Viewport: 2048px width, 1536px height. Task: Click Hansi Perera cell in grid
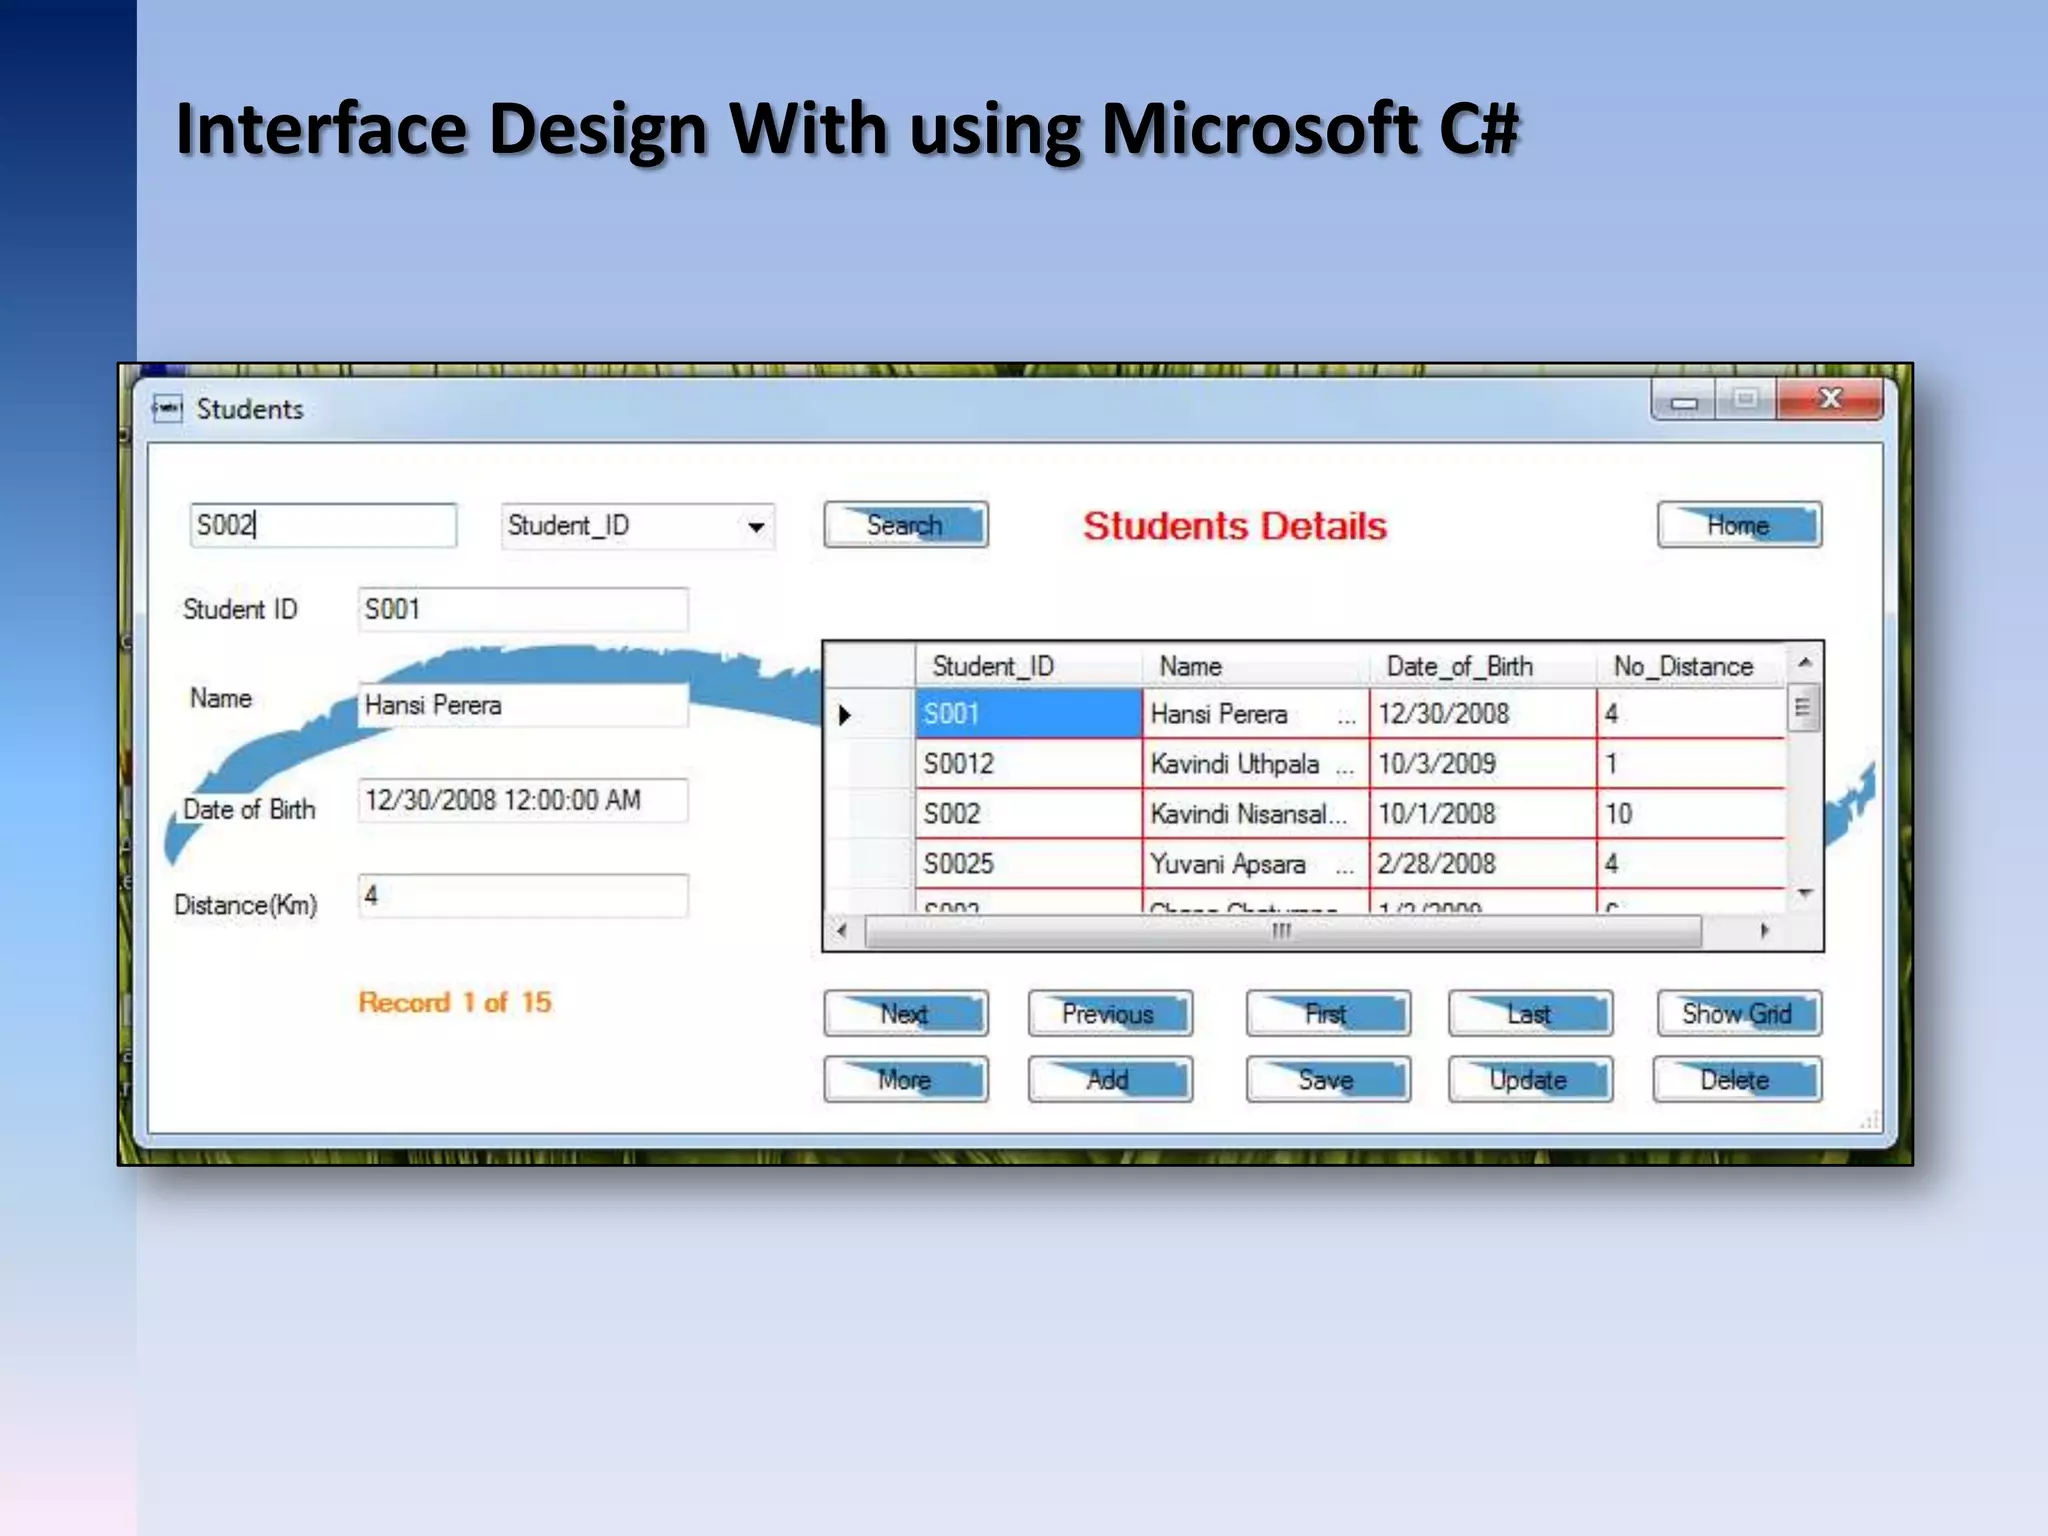click(1255, 714)
